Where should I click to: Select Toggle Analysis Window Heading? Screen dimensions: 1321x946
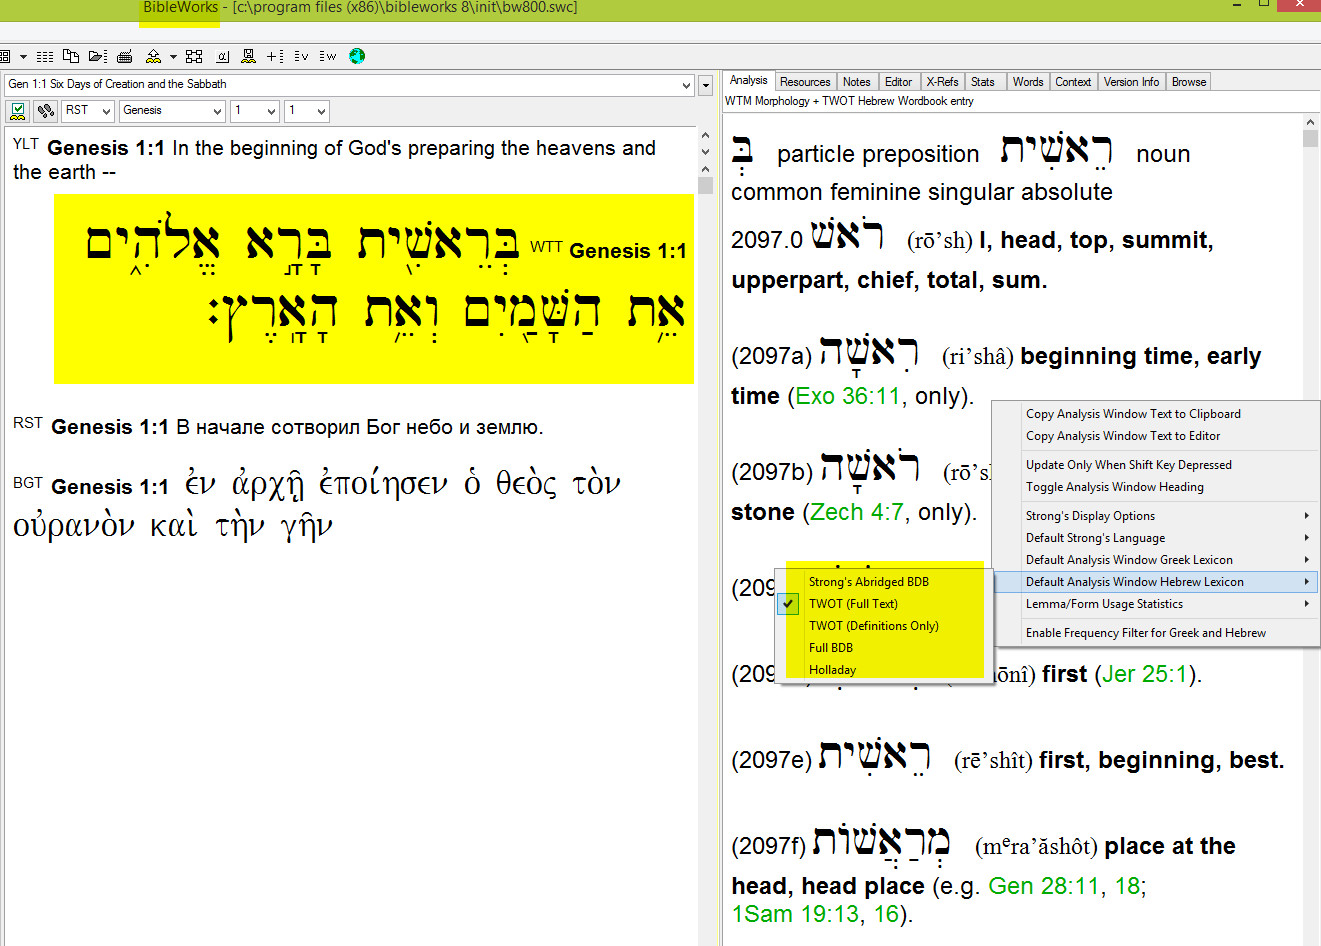1155,487
